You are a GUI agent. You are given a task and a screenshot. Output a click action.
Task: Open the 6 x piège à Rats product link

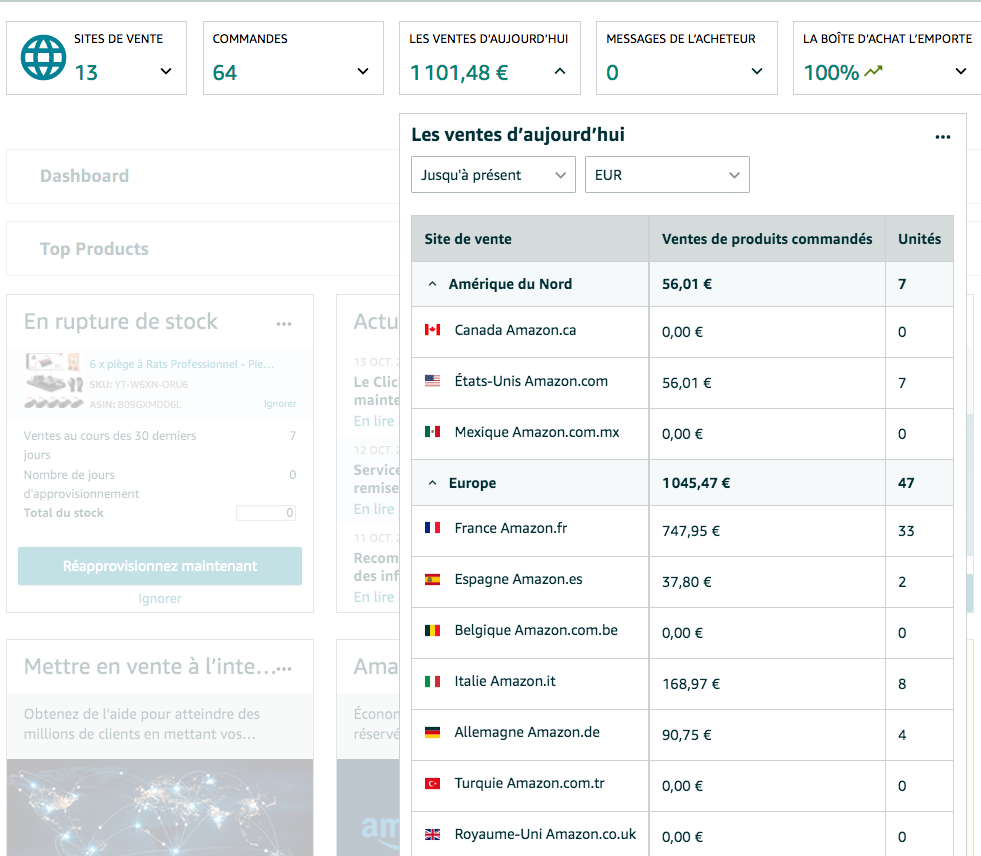[x=181, y=364]
